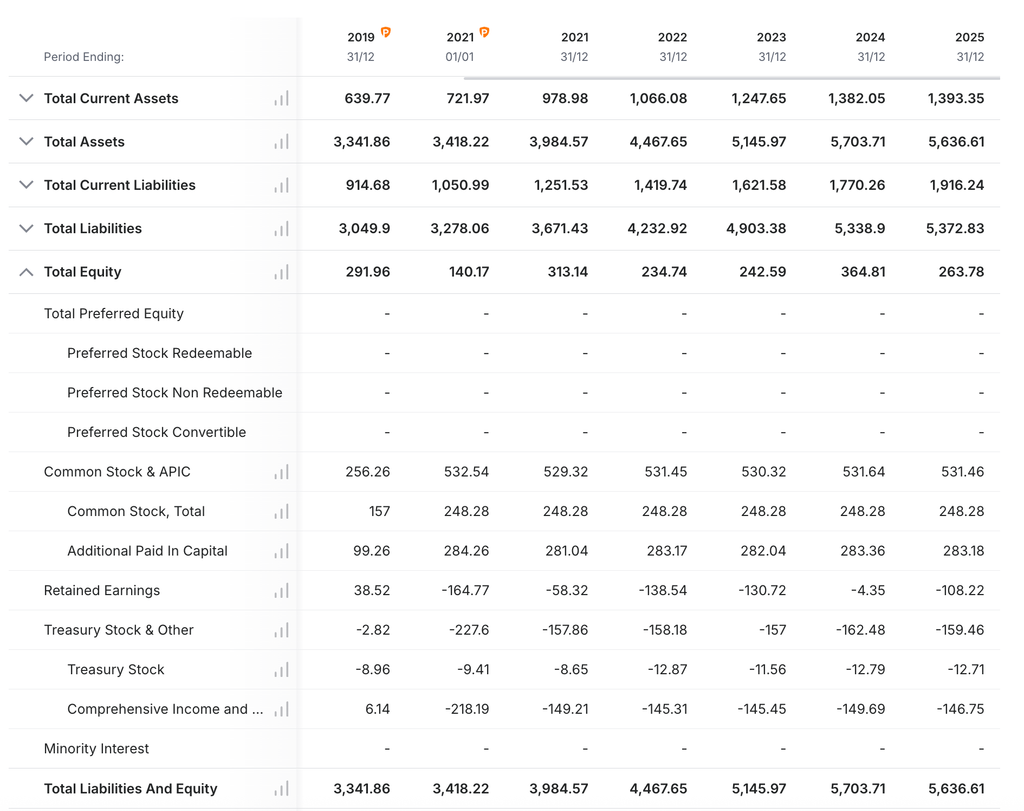Click the 2025 period column header
The width and height of the screenshot is (1024, 811).
pyautogui.click(x=970, y=47)
